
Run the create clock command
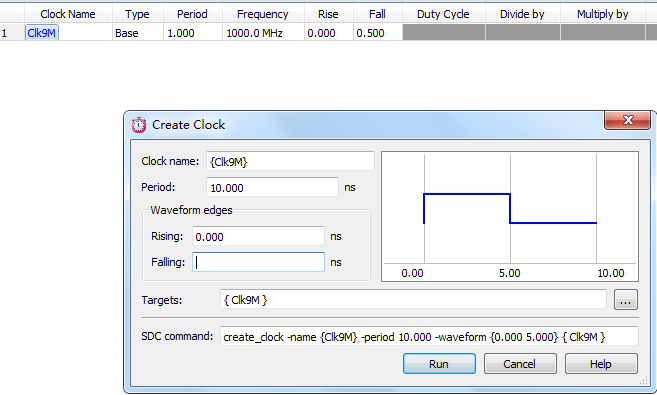coord(439,364)
